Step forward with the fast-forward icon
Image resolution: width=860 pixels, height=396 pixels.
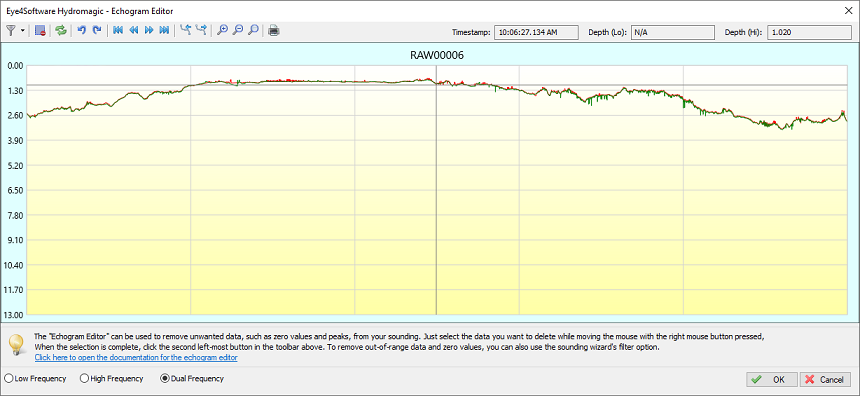pos(149,31)
